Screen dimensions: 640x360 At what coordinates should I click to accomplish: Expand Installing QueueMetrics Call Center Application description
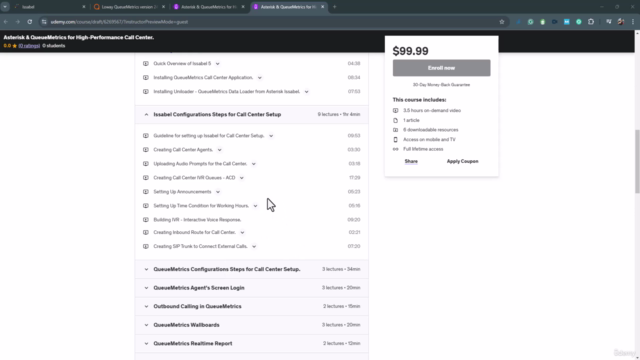(x=260, y=78)
